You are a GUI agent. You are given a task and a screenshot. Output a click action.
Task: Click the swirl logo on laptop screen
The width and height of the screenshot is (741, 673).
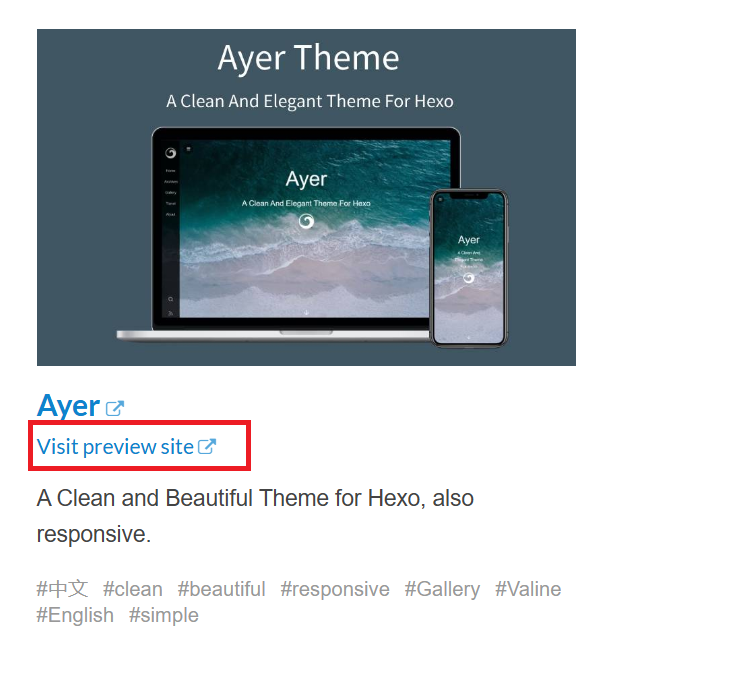coord(306,221)
